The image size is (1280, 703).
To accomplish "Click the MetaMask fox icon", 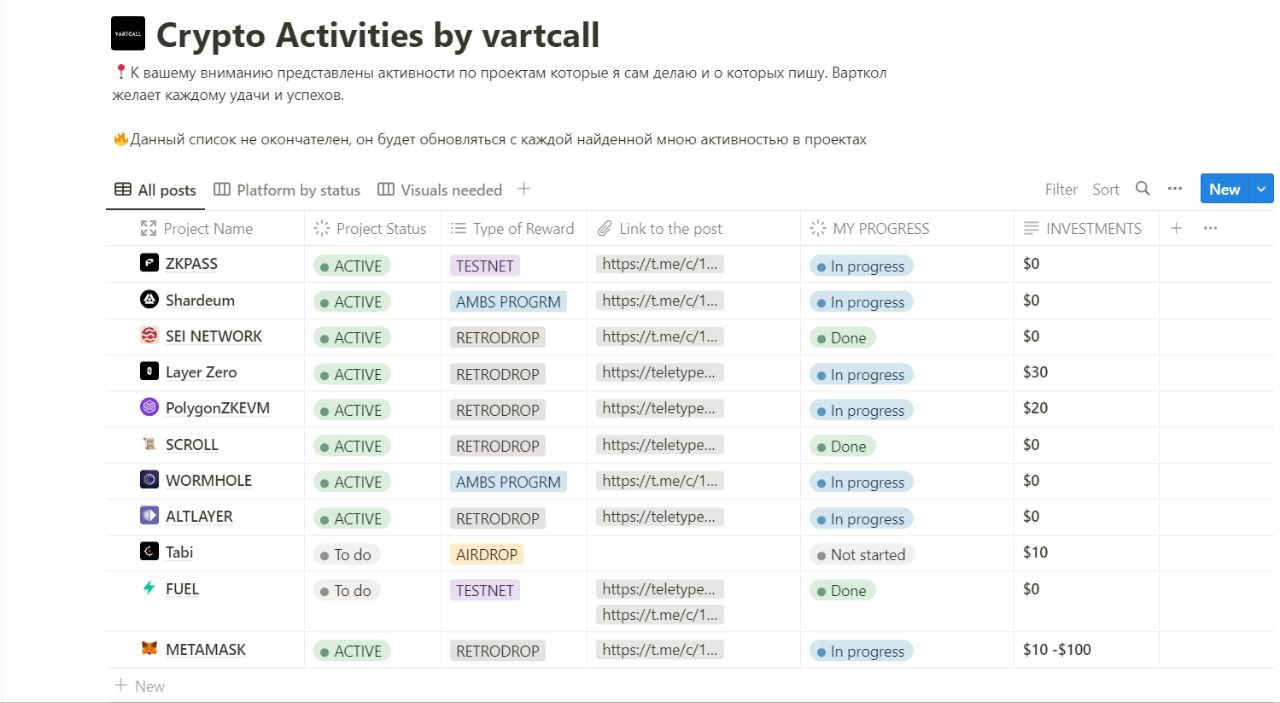I will point(149,649).
